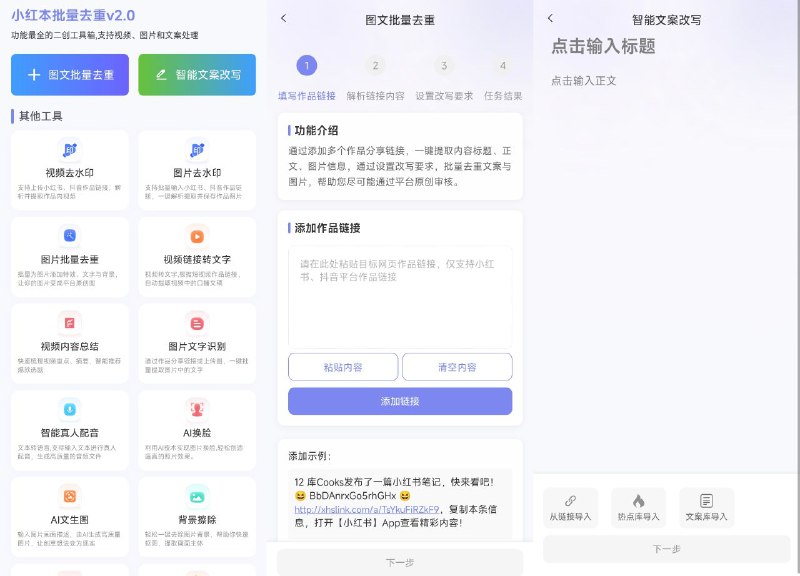Open the 视频链接转文字 tool
800x576 pixels.
(196, 258)
